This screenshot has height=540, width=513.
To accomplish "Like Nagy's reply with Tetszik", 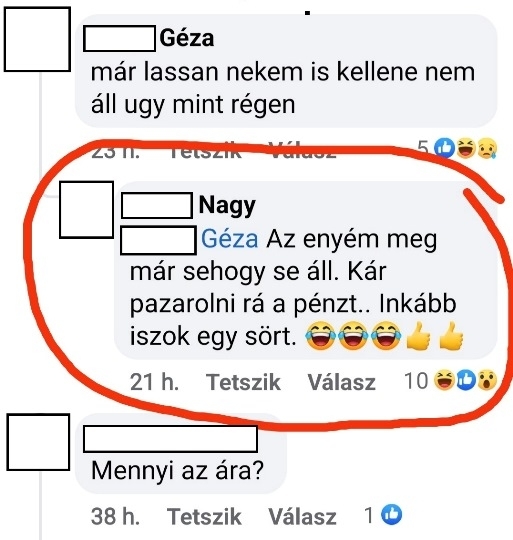I will click(x=243, y=382).
